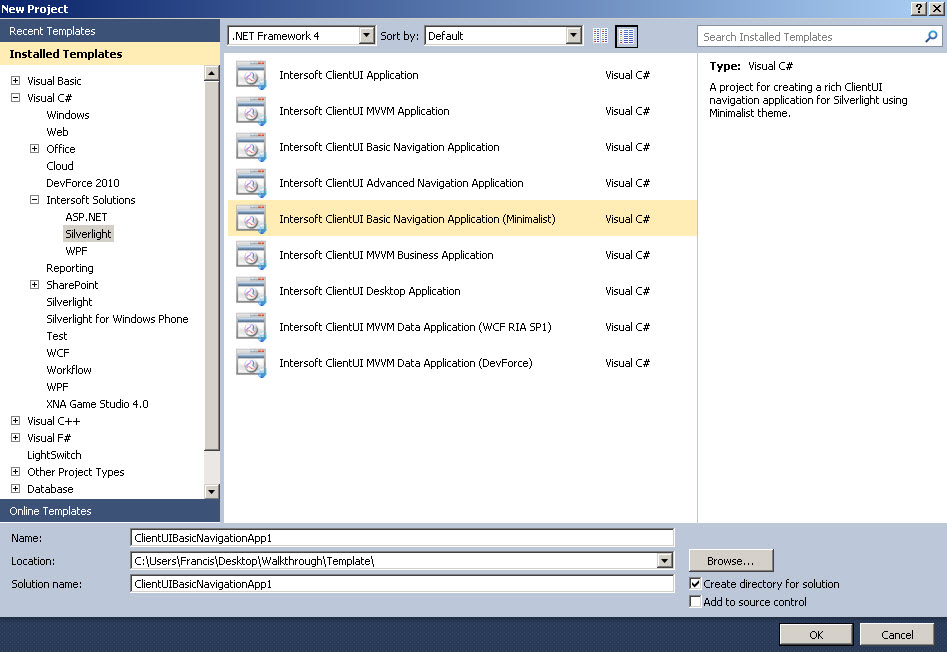Click the Cancel button
The width and height of the screenshot is (947, 652).
pos(897,634)
